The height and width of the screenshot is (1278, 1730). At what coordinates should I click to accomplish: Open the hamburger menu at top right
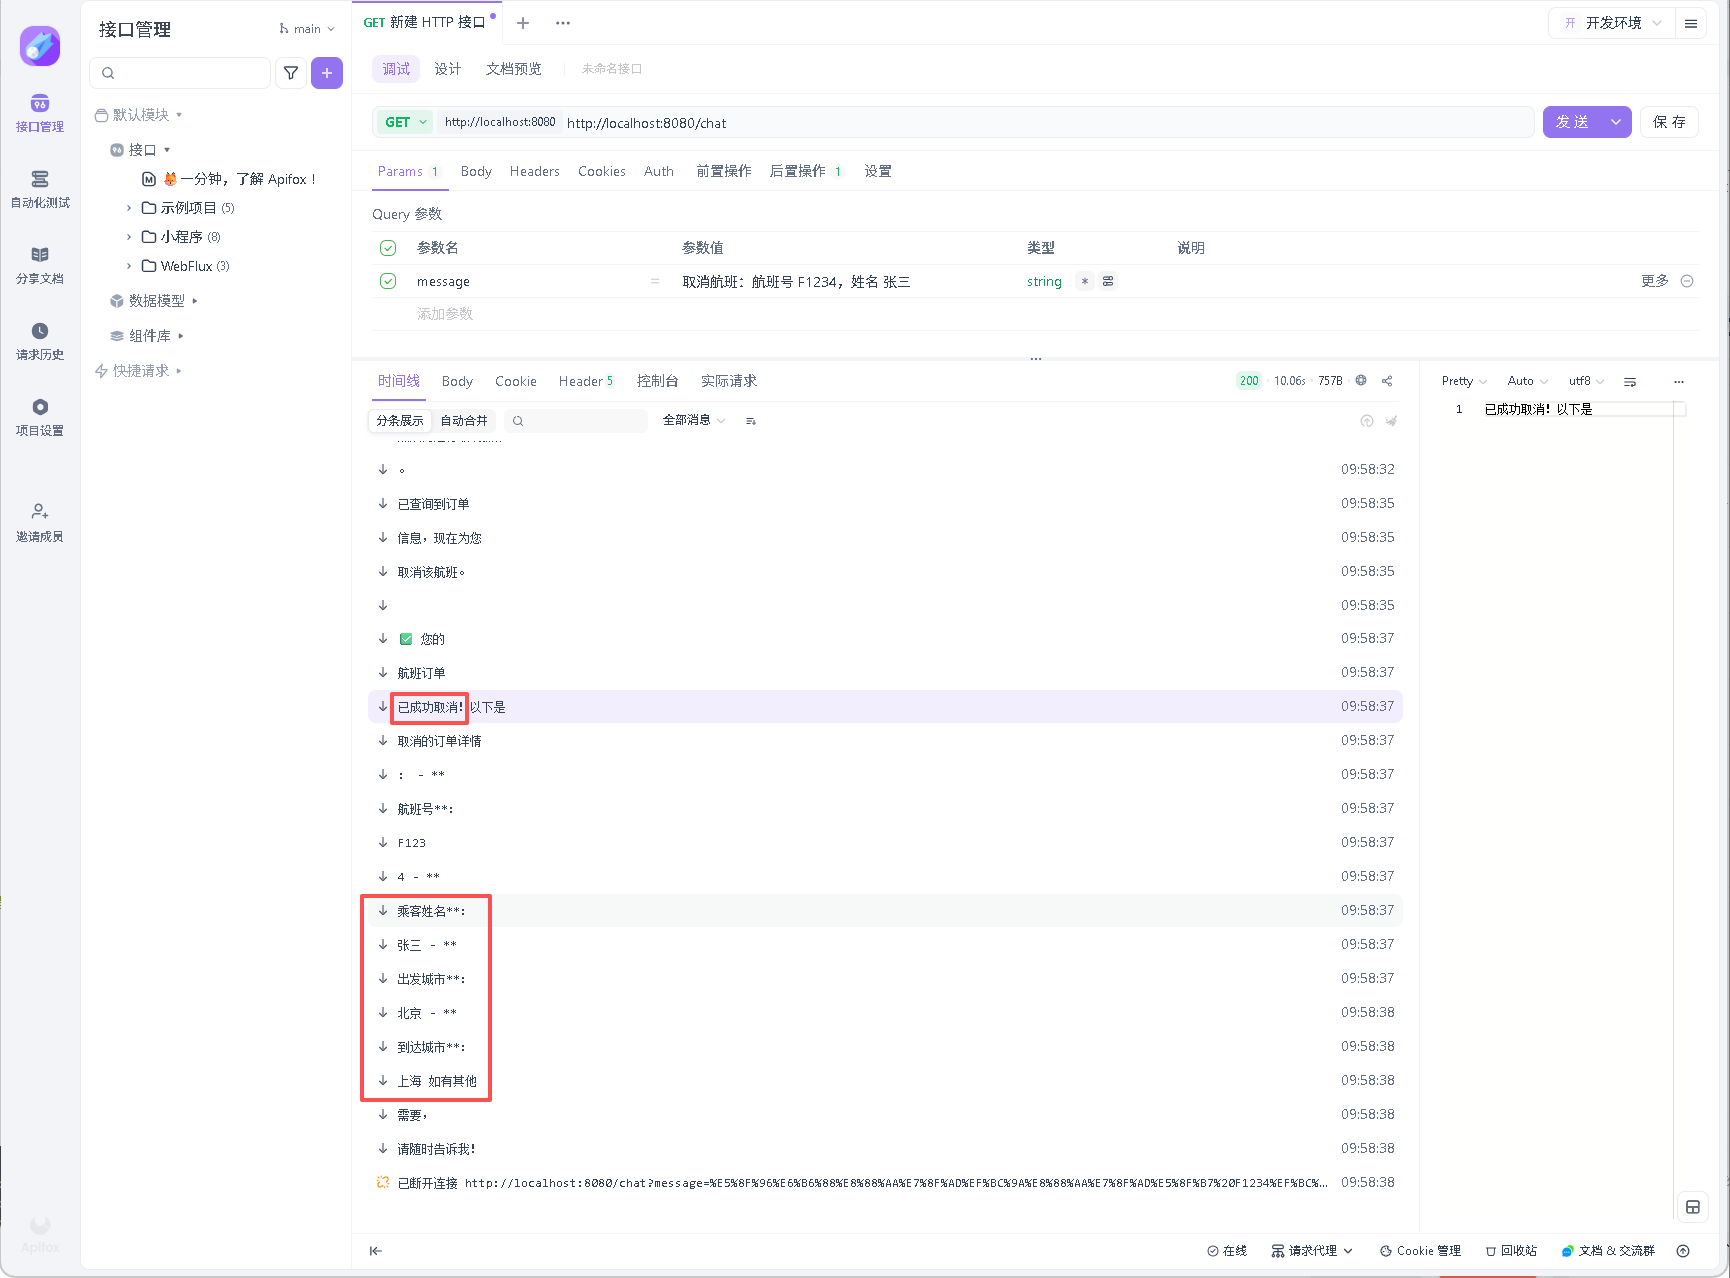coord(1691,23)
